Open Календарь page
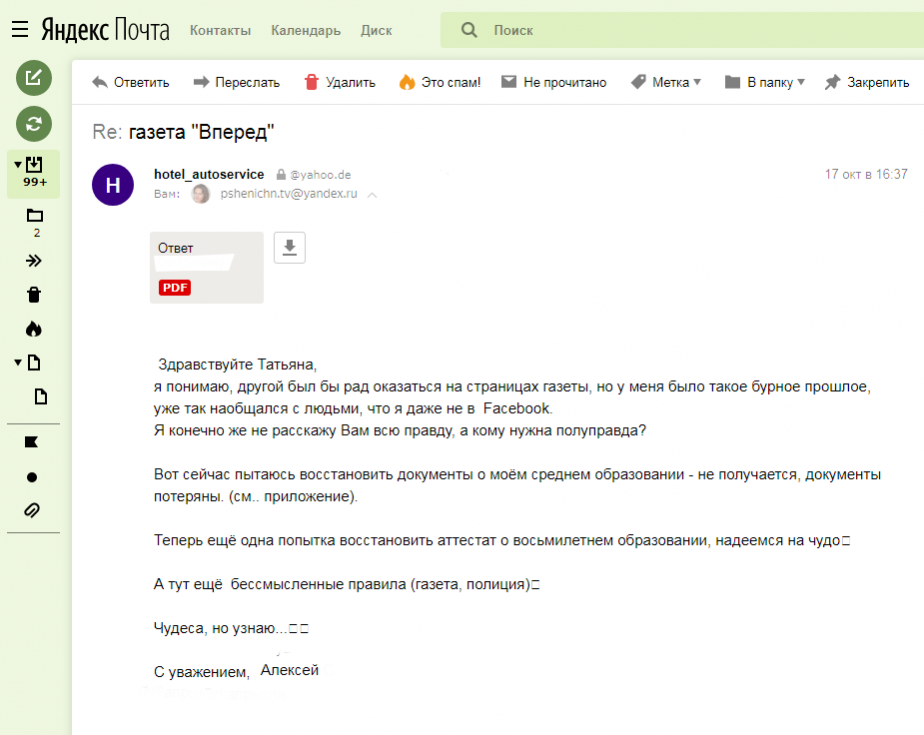Image resolution: width=924 pixels, height=735 pixels. click(x=306, y=30)
